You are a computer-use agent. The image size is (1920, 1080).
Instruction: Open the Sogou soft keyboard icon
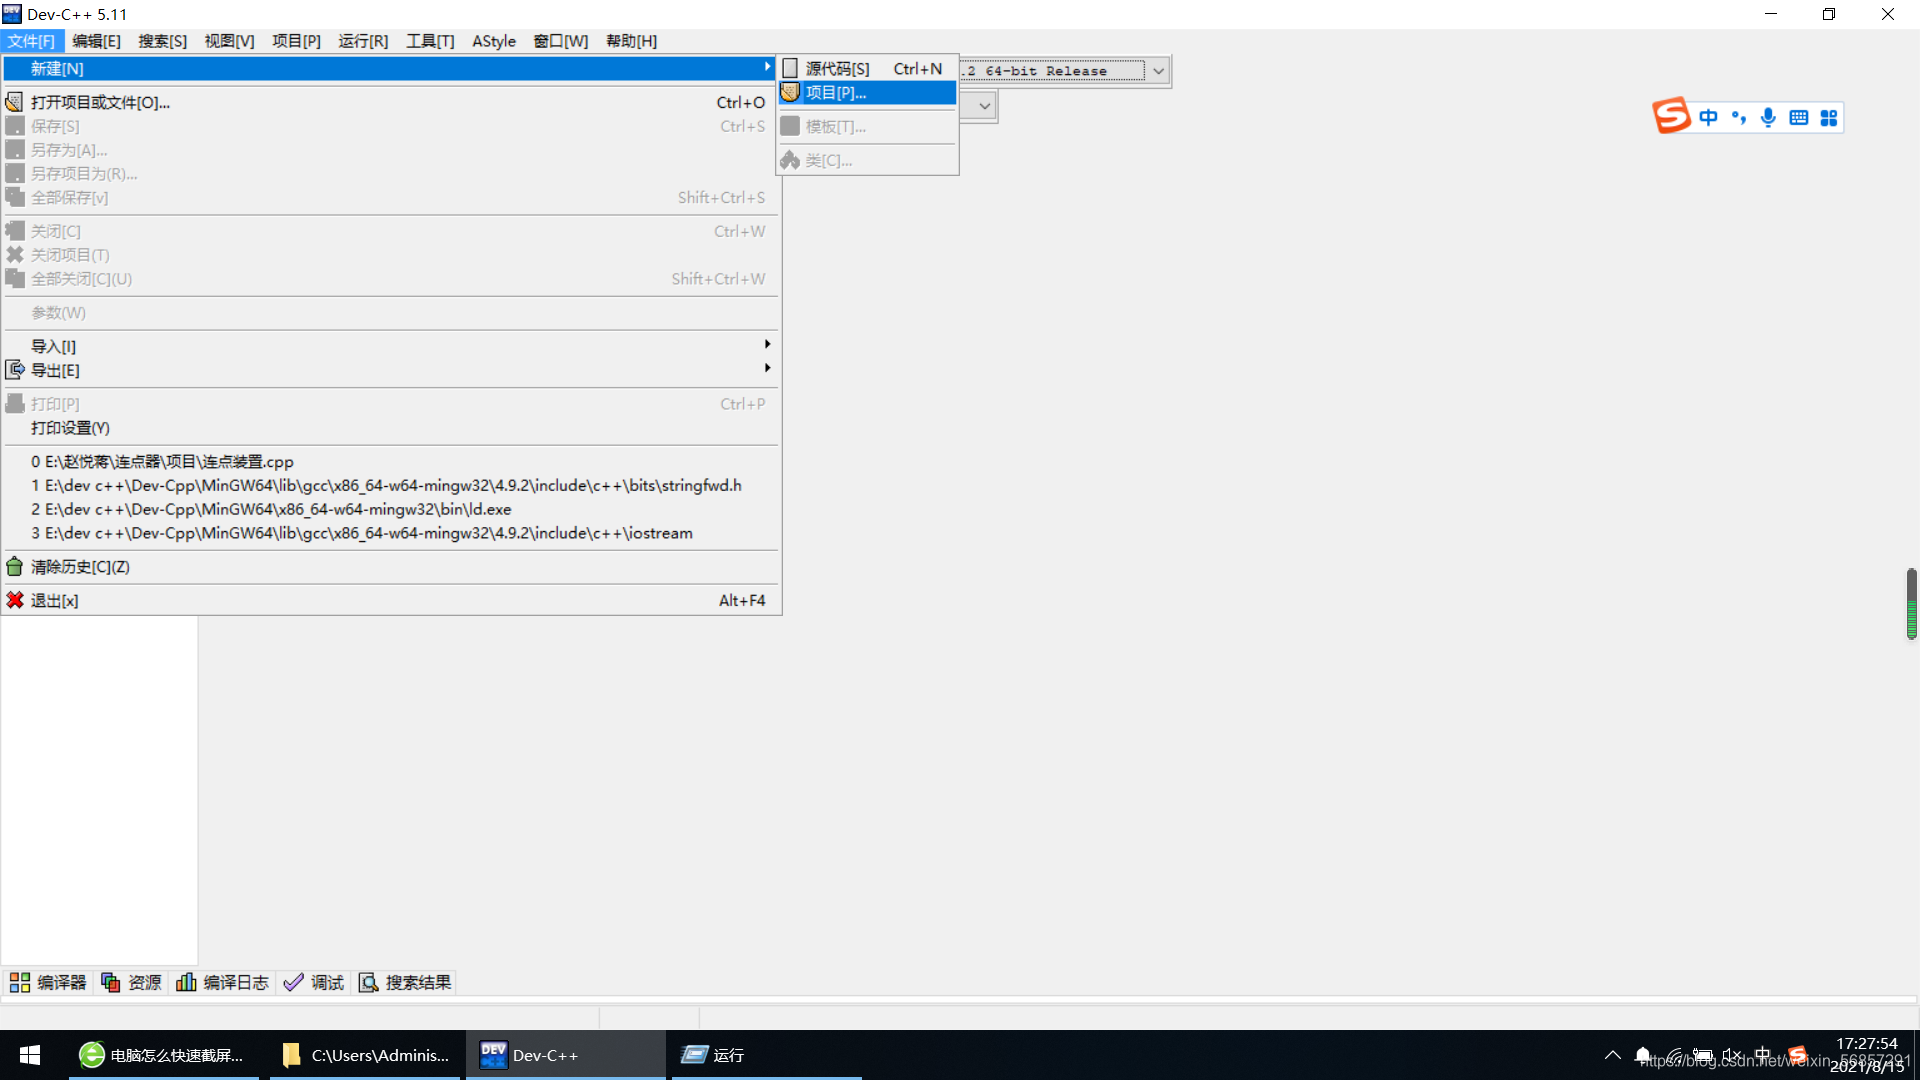[1798, 117]
